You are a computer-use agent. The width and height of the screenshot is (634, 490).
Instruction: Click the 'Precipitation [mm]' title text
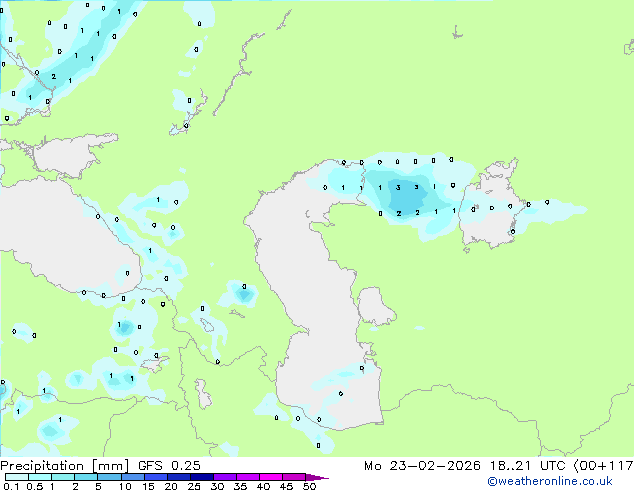coord(64,466)
